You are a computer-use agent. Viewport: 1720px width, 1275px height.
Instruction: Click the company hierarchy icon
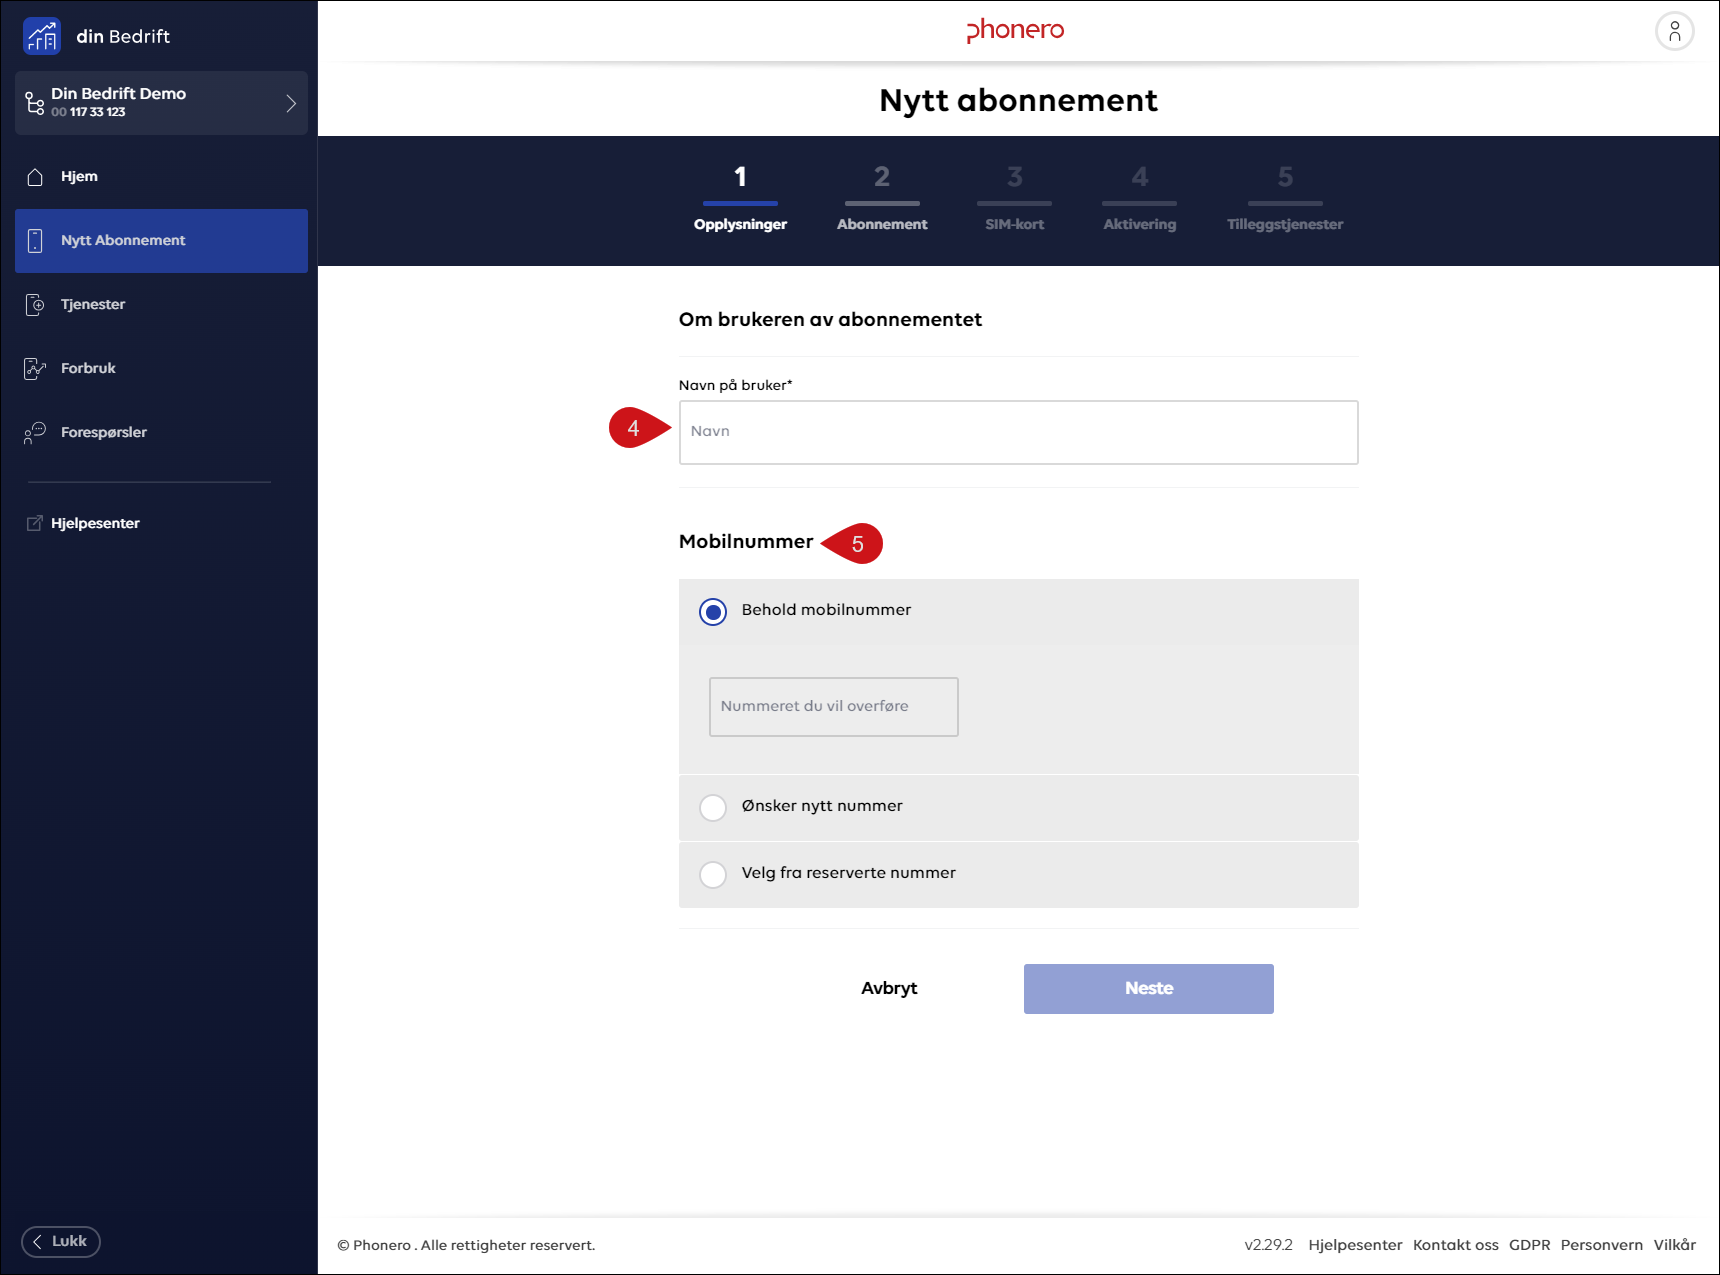35,103
